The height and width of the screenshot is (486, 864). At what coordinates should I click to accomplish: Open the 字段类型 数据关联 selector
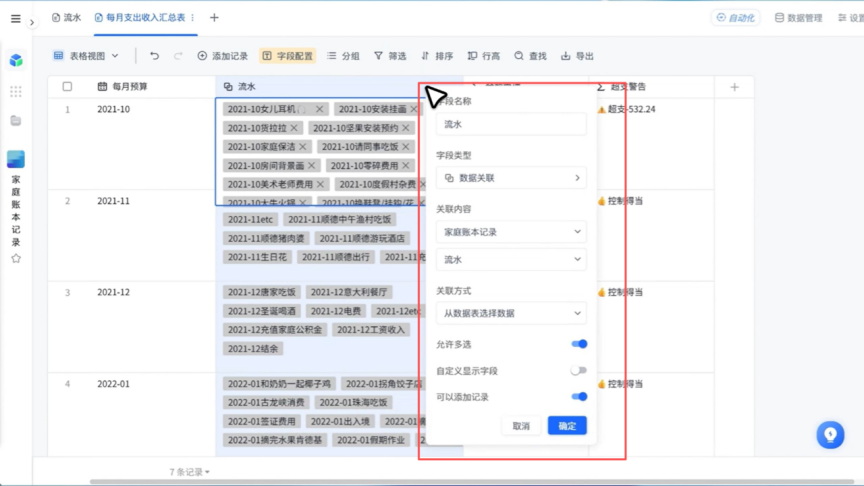pos(511,178)
